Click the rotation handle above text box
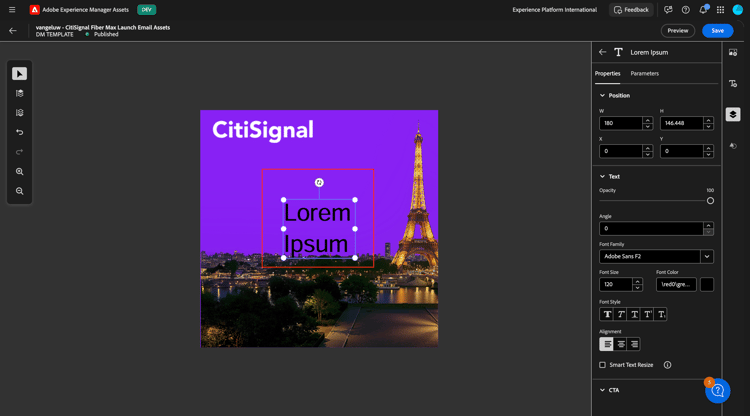This screenshot has width=750, height=416. [319, 183]
